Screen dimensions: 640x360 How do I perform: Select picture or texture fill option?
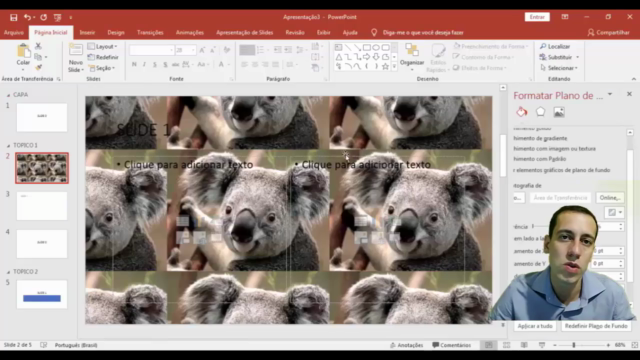pos(554,149)
